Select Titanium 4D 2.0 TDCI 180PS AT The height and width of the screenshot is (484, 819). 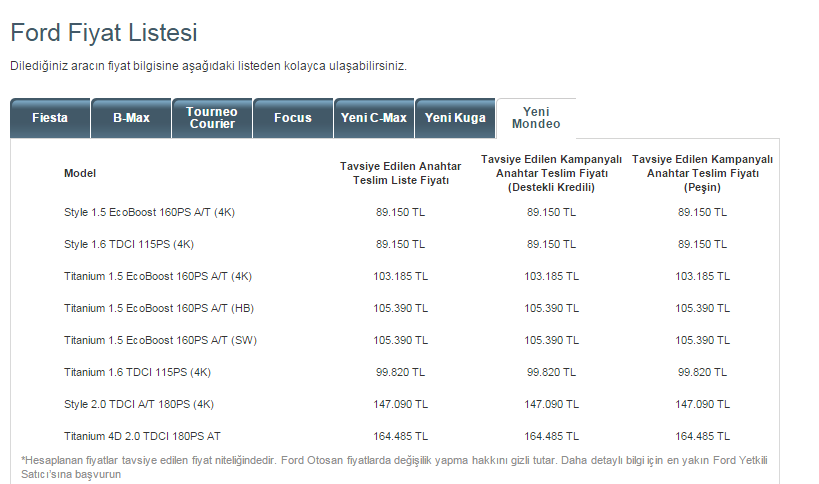142,436
